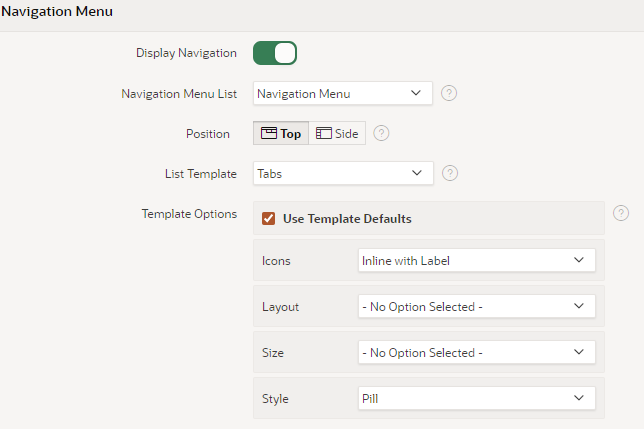Open the Style dropdown showing Pill

tap(476, 398)
